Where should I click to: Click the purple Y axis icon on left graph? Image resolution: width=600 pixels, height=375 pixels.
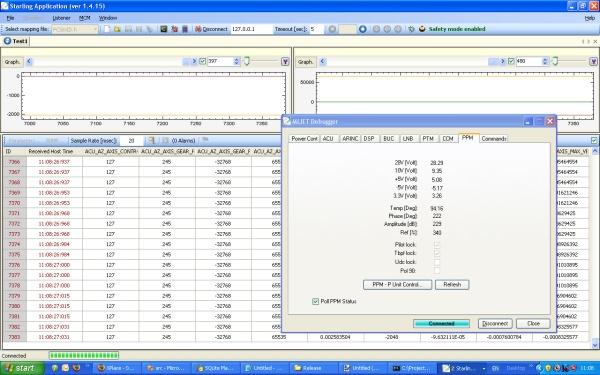(x=285, y=62)
